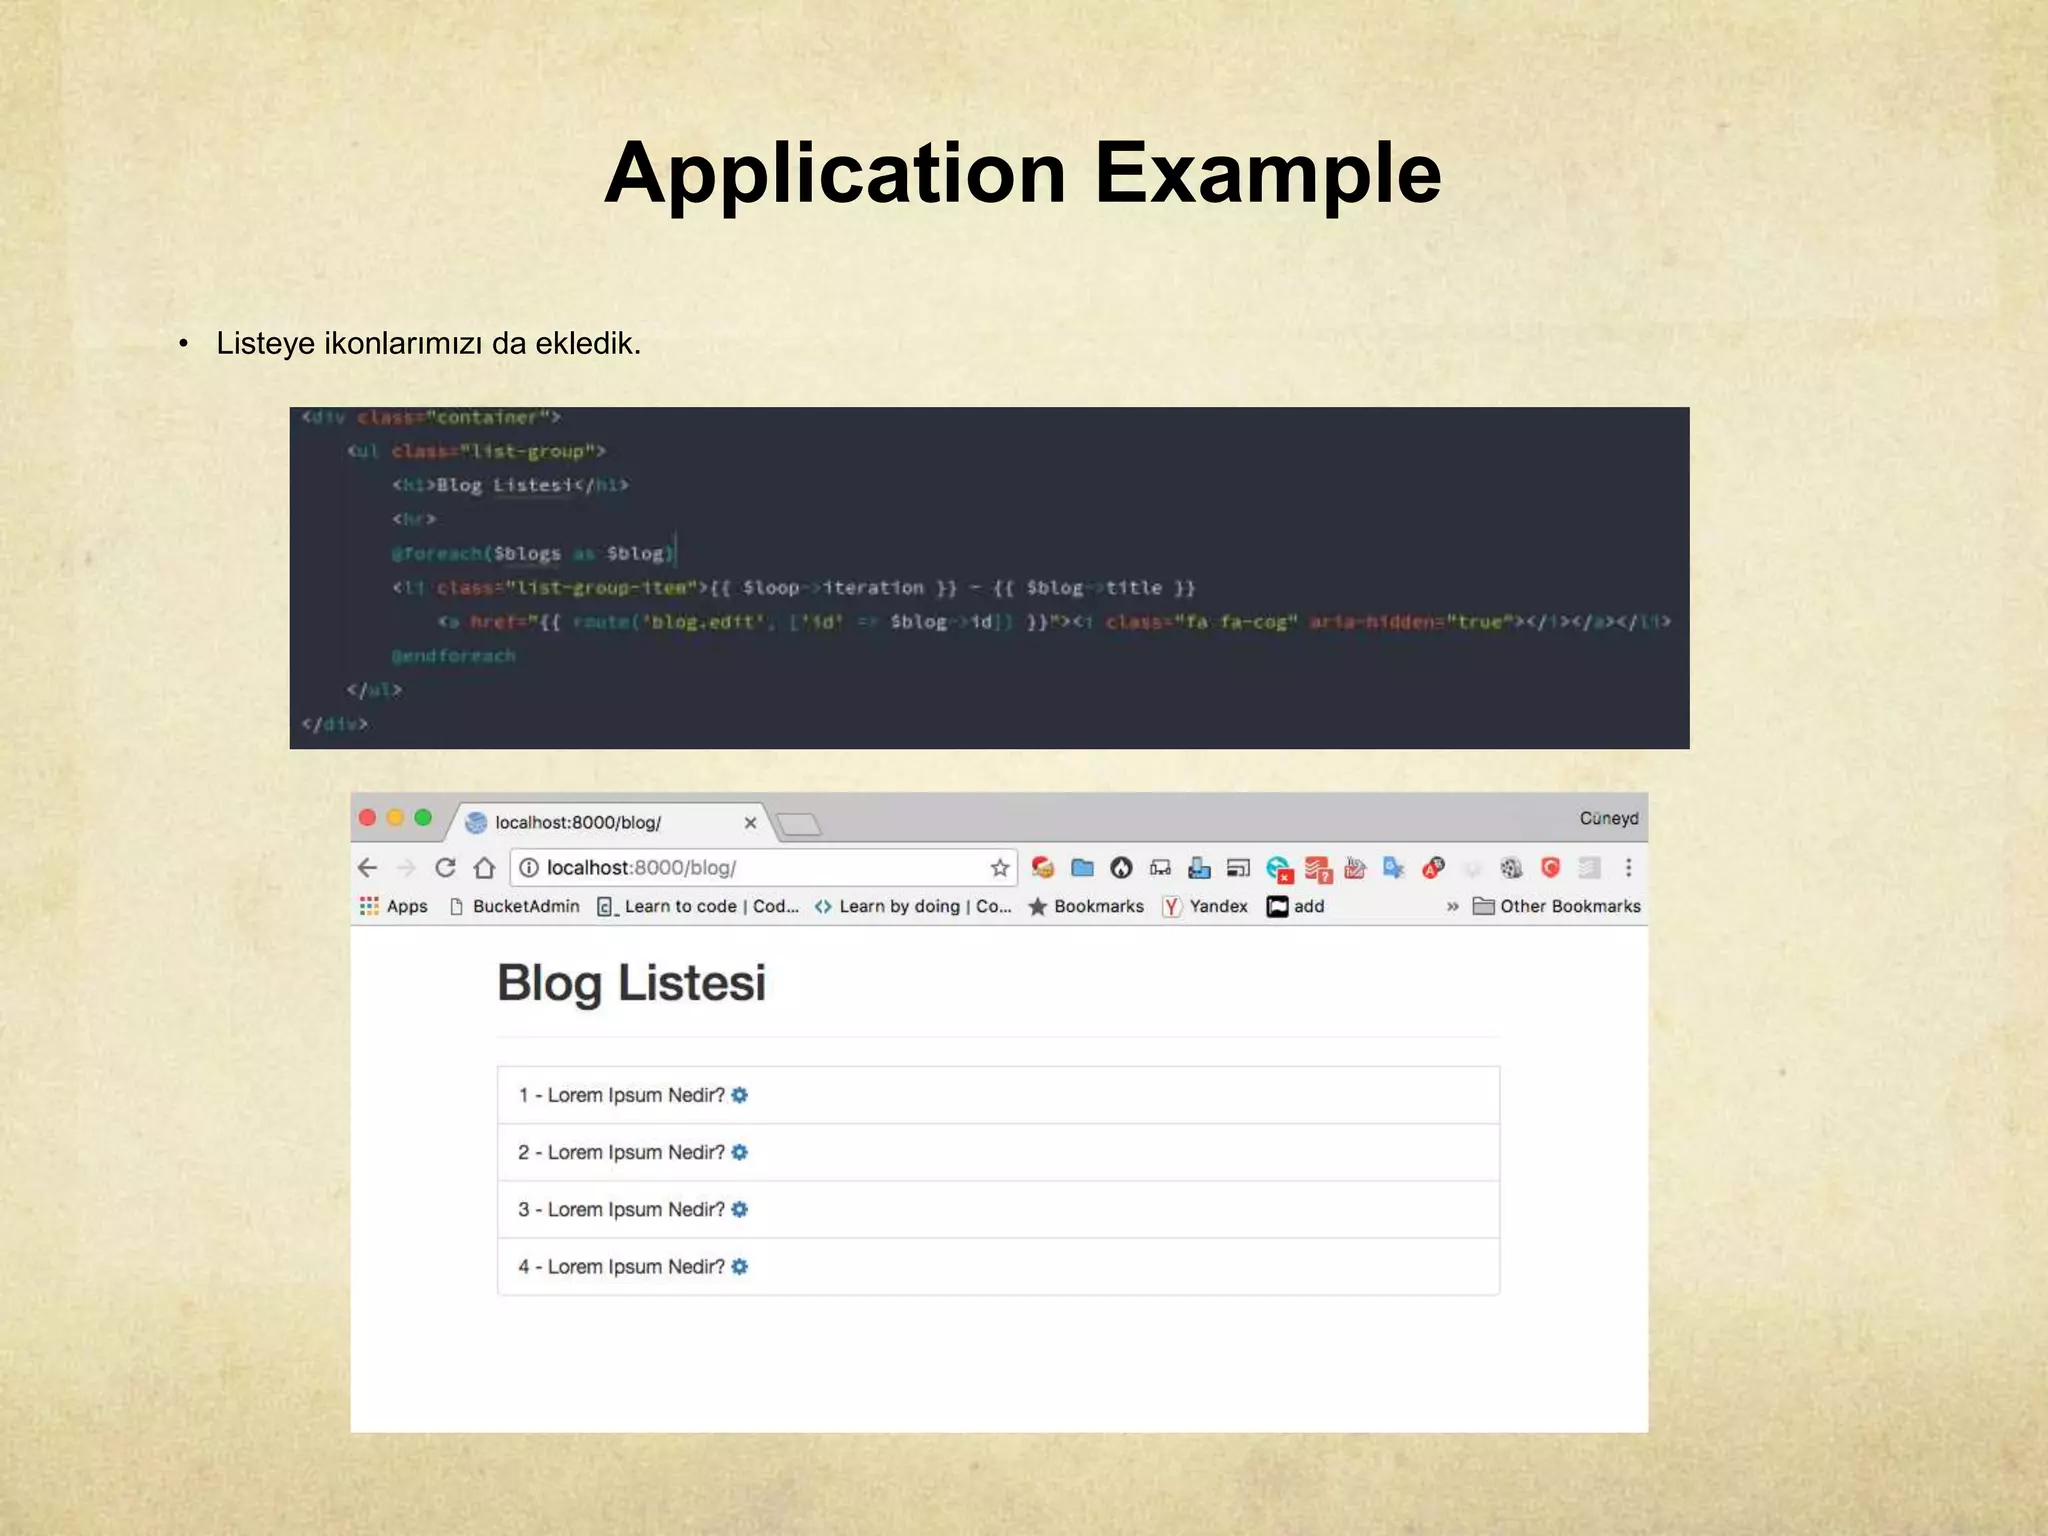Click the green maximize window button
Screen dimensions: 2048x1536
[423, 818]
